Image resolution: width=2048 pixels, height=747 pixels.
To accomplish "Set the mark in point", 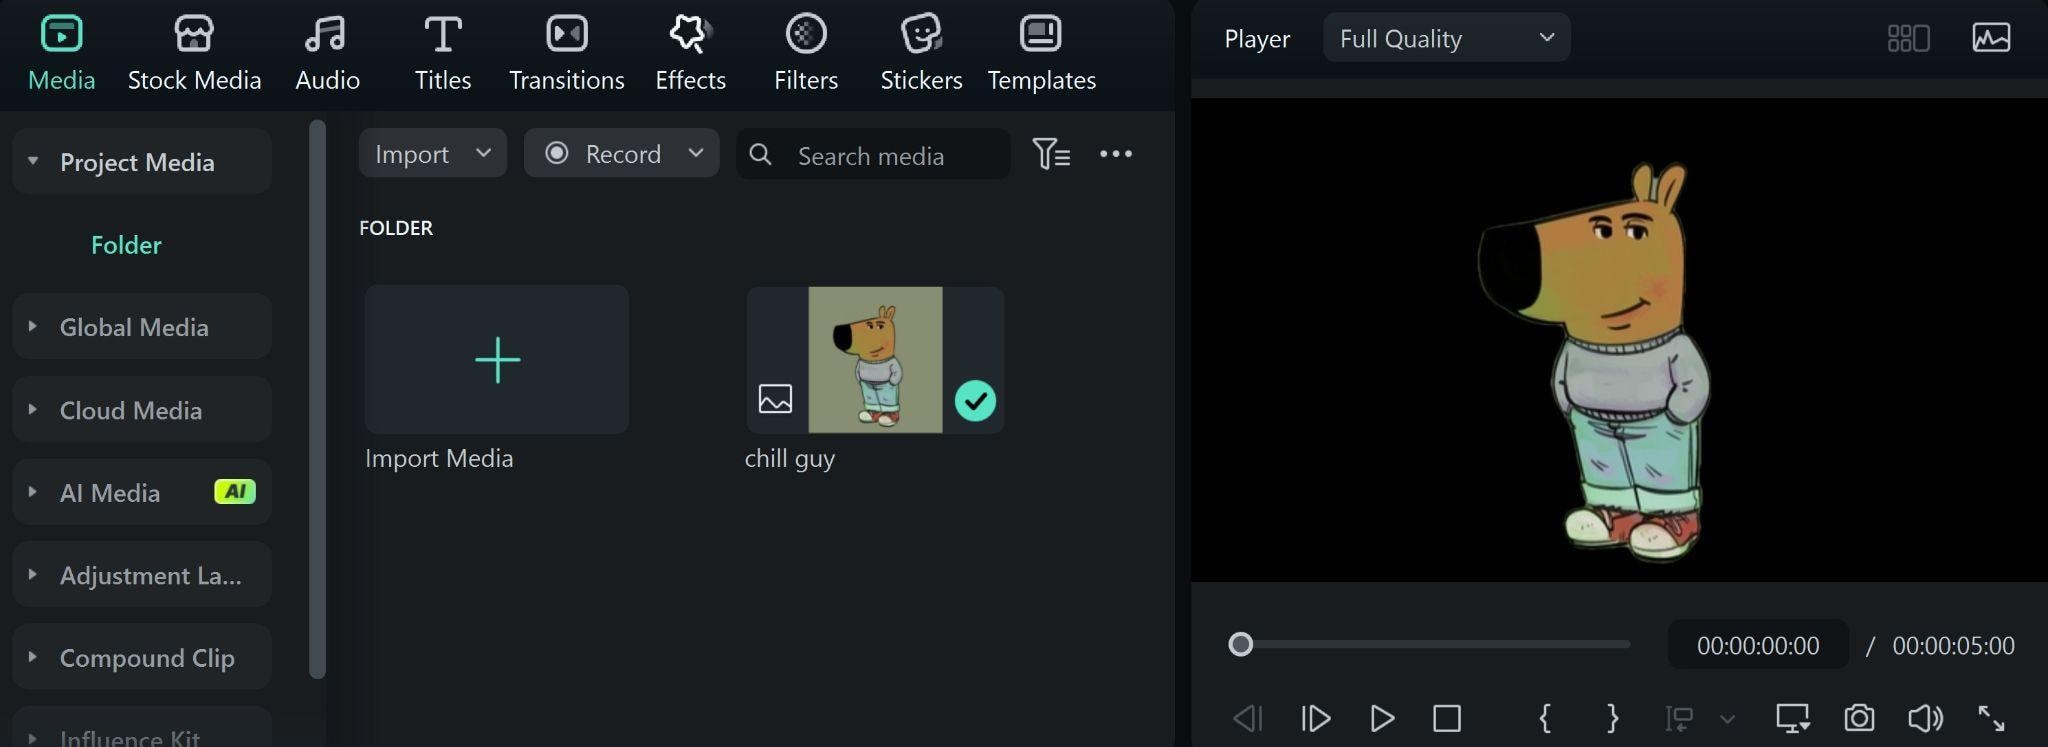I will click(1545, 718).
